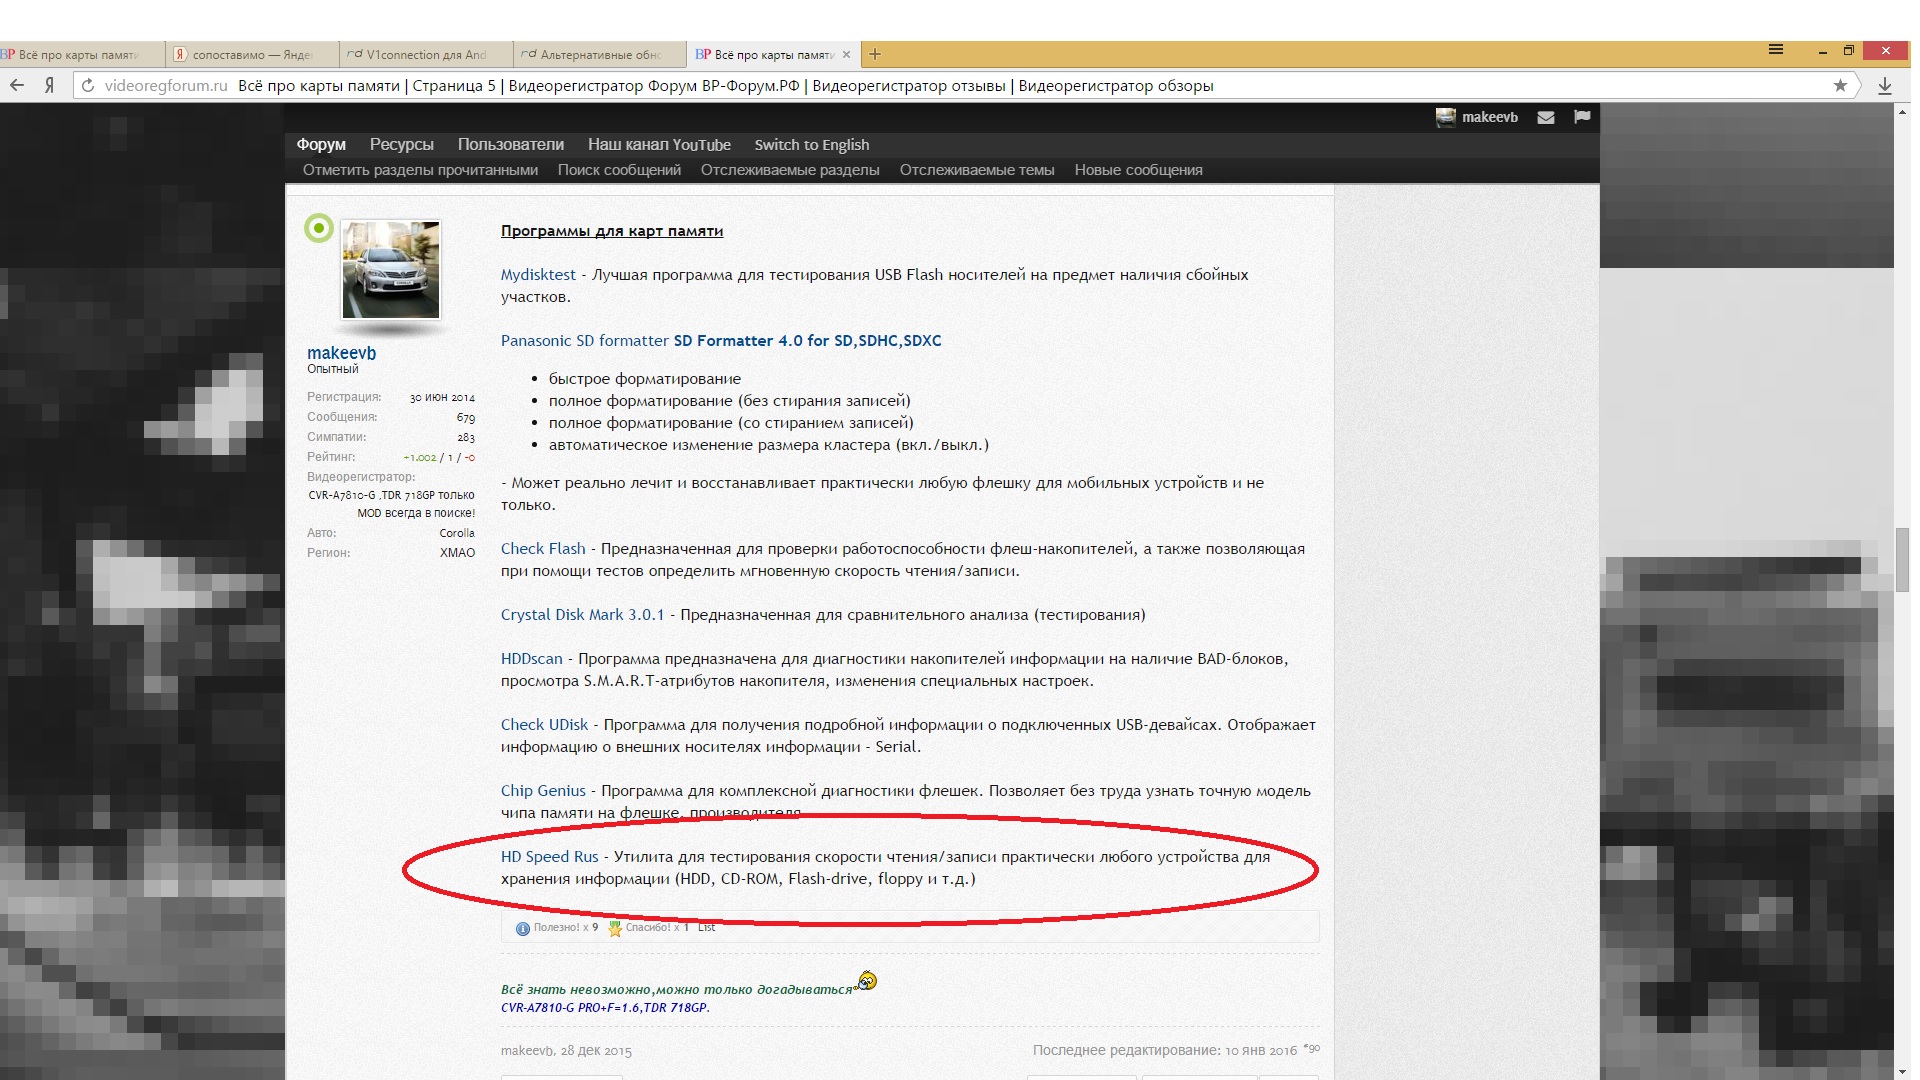
Task: Close the active Всё про карты tab
Action: (847, 55)
